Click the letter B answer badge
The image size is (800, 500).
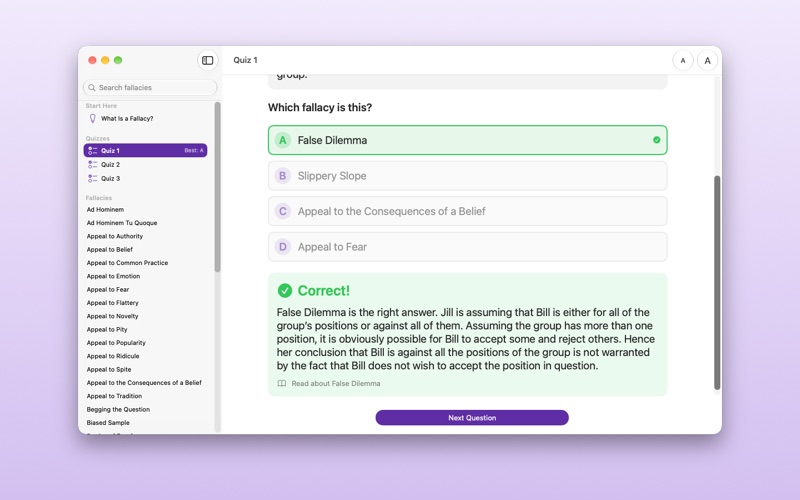(283, 176)
